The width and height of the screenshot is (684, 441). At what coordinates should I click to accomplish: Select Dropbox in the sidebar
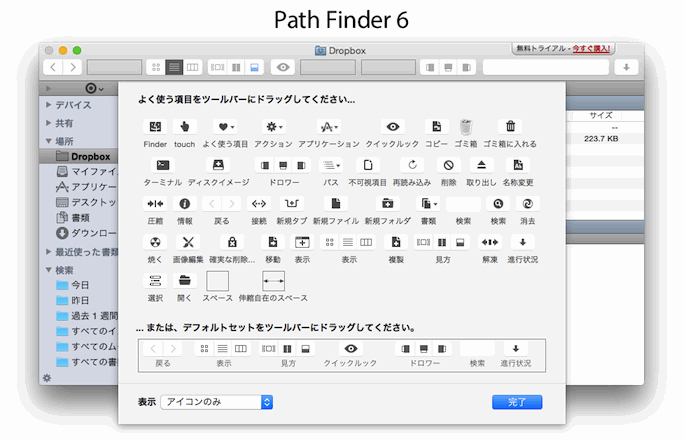pos(79,156)
